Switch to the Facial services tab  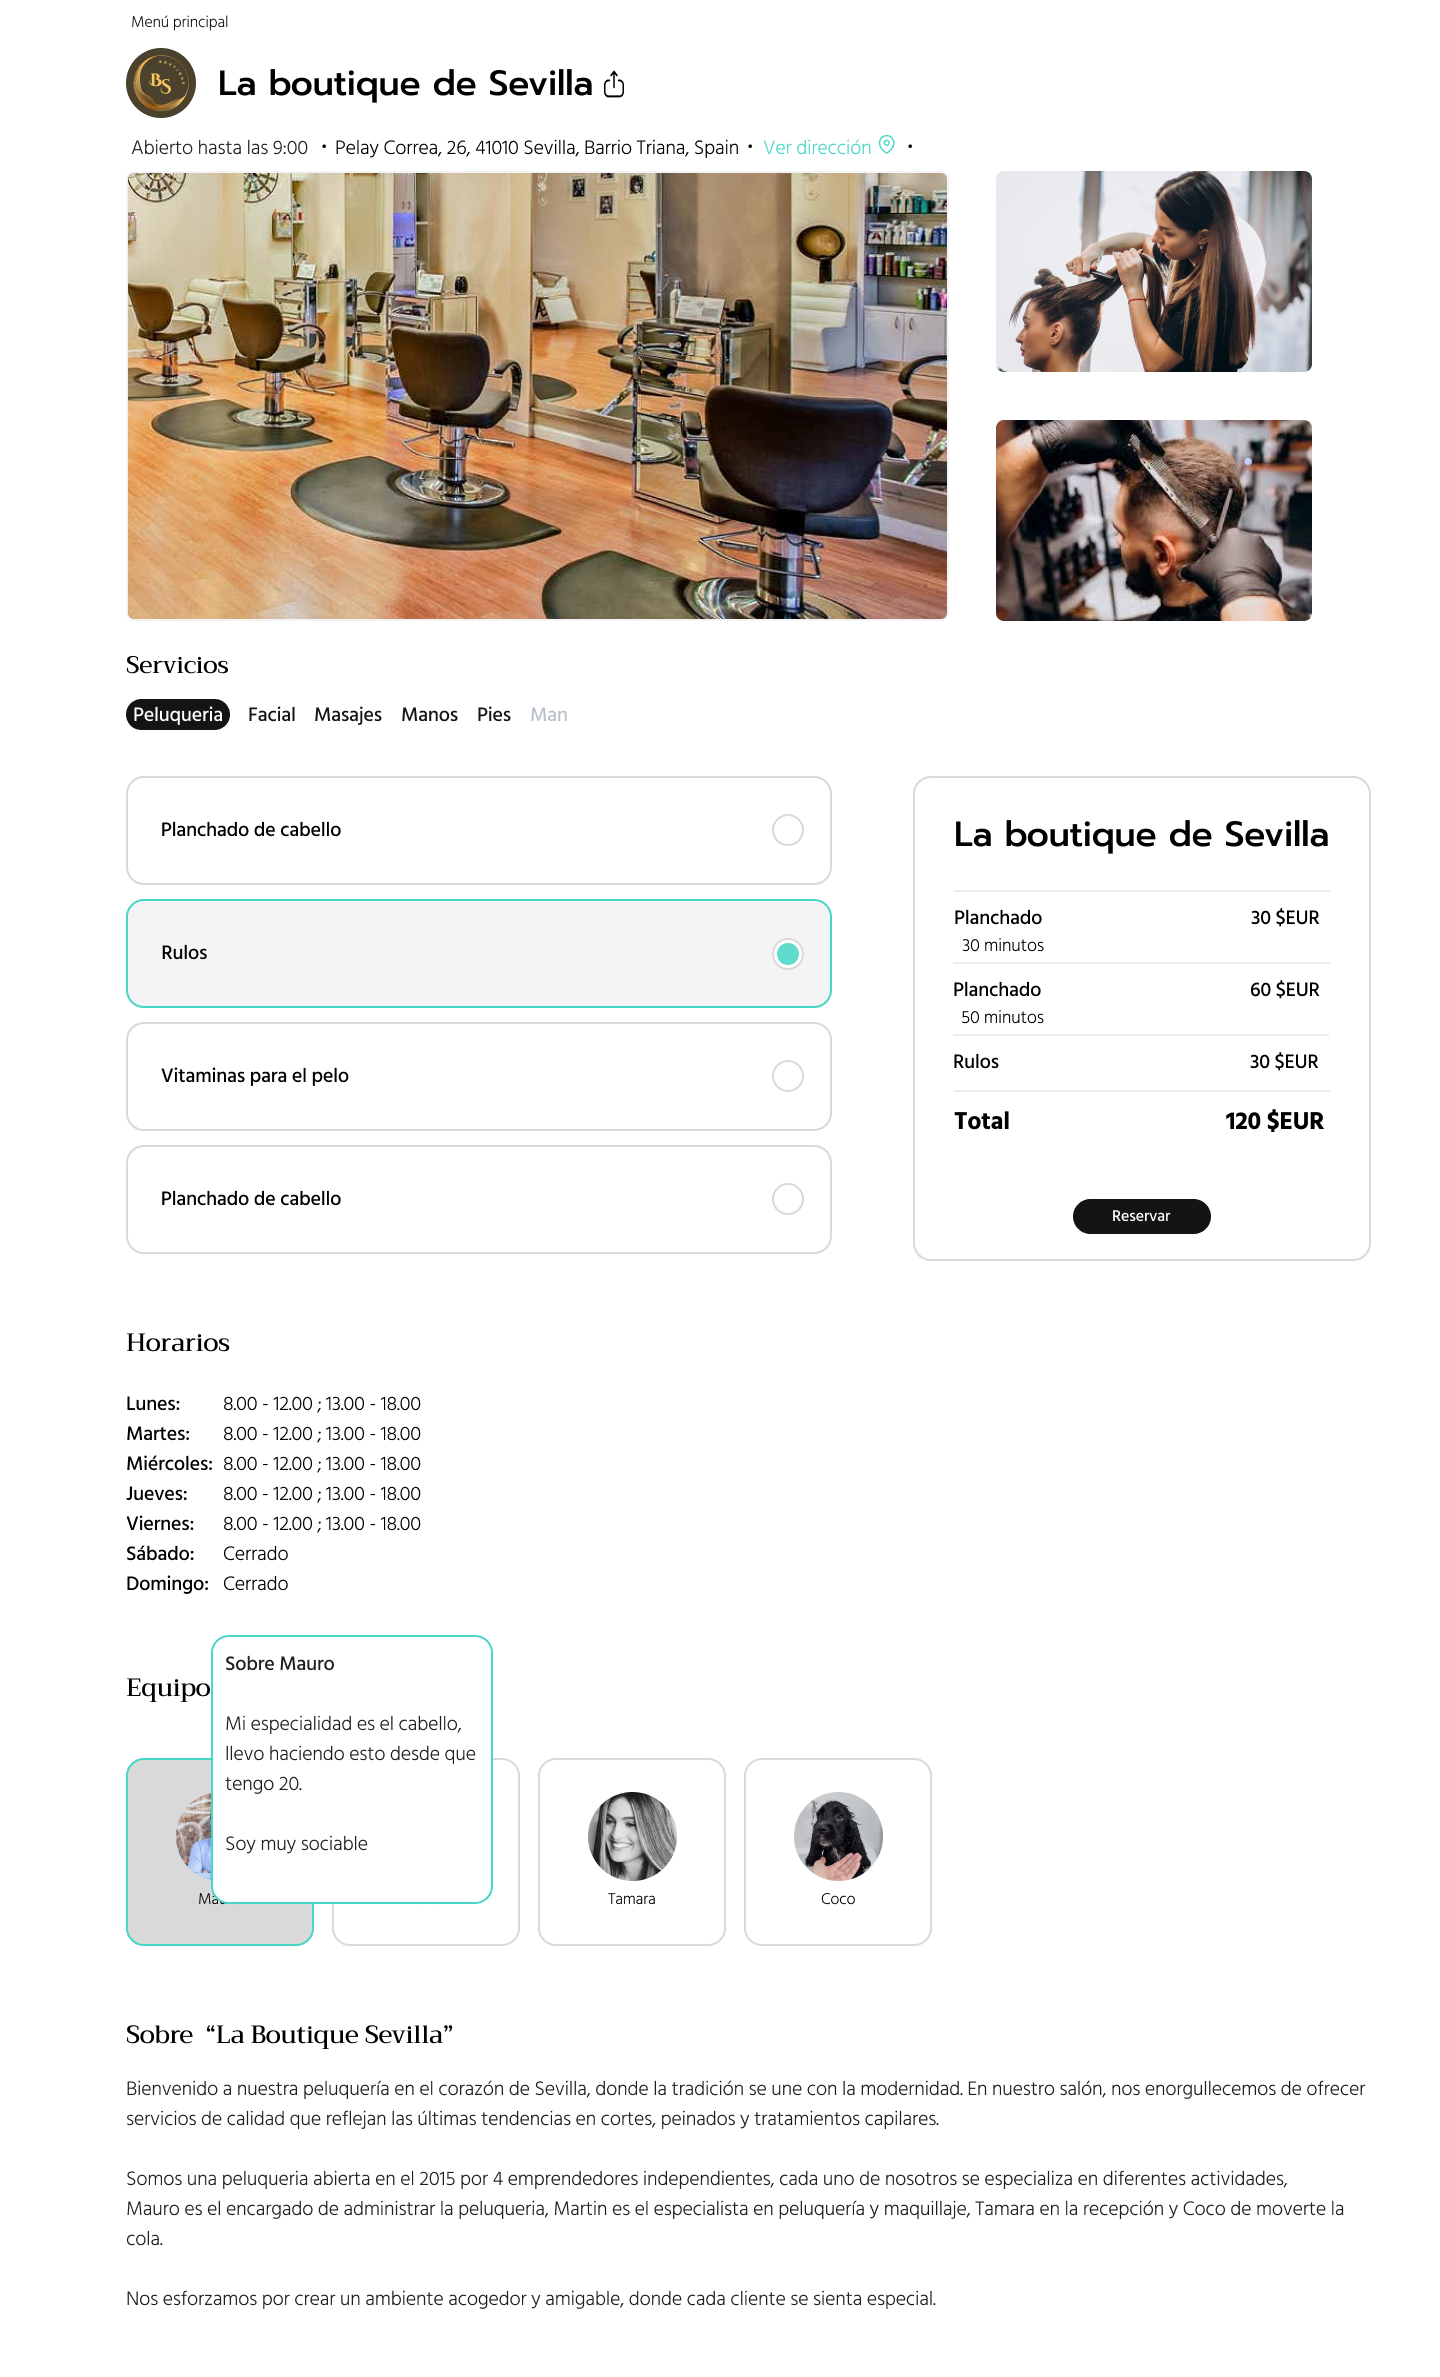[272, 715]
